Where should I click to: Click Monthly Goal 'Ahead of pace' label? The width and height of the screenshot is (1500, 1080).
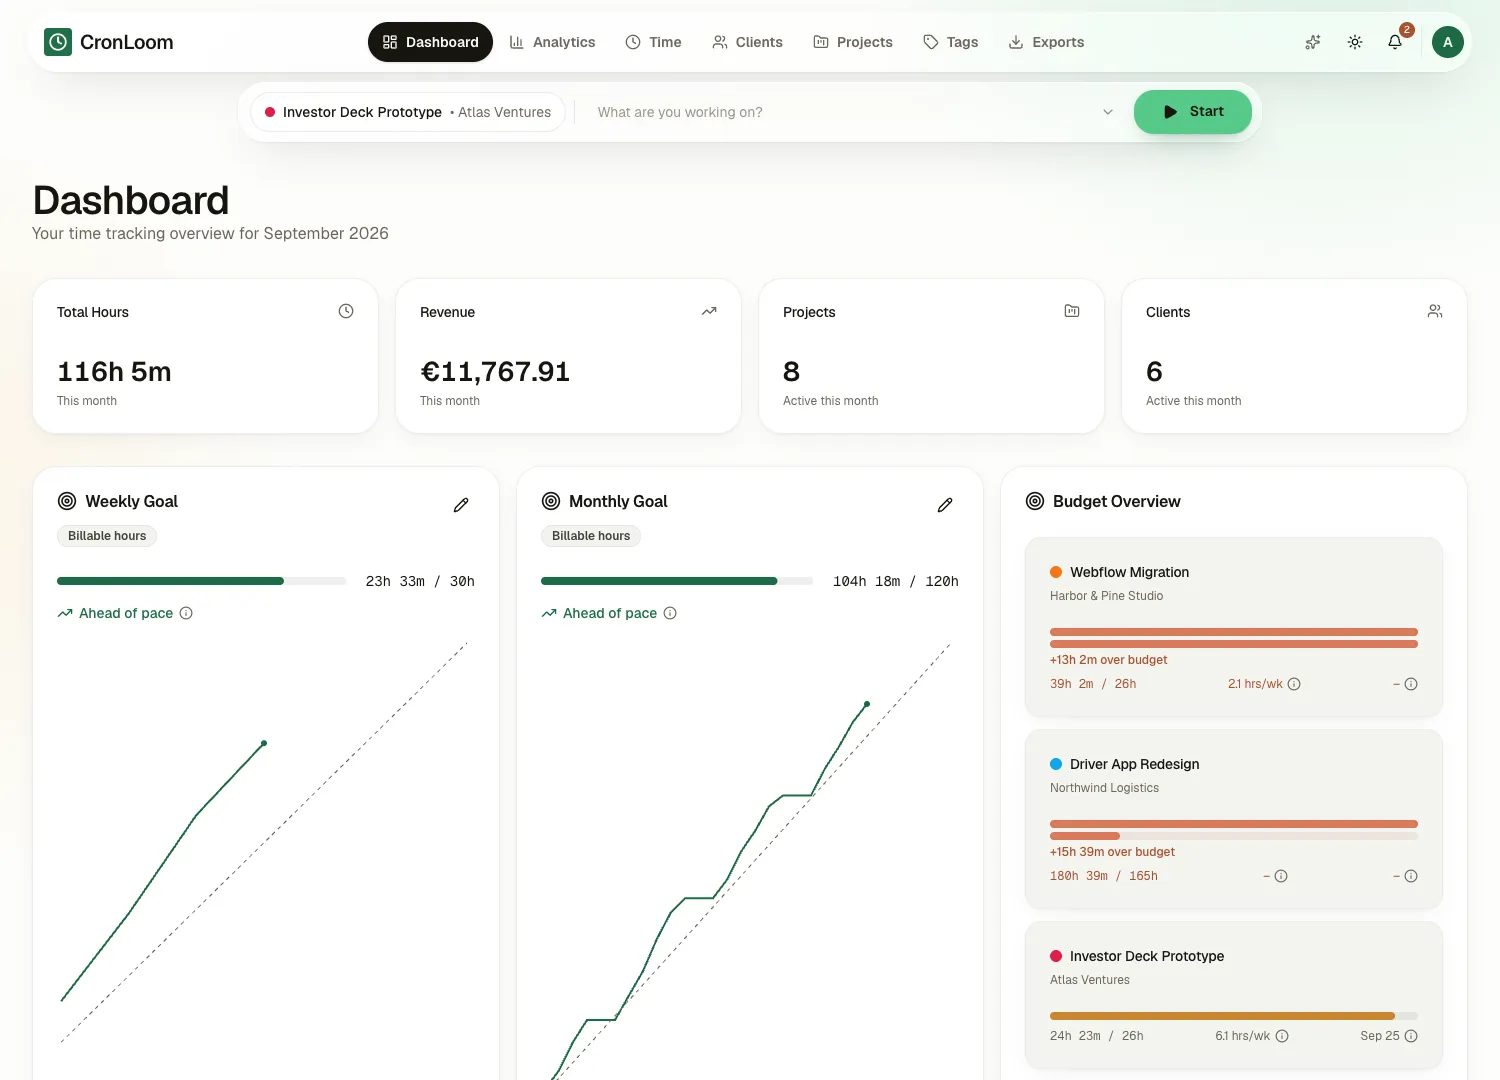[x=610, y=613]
